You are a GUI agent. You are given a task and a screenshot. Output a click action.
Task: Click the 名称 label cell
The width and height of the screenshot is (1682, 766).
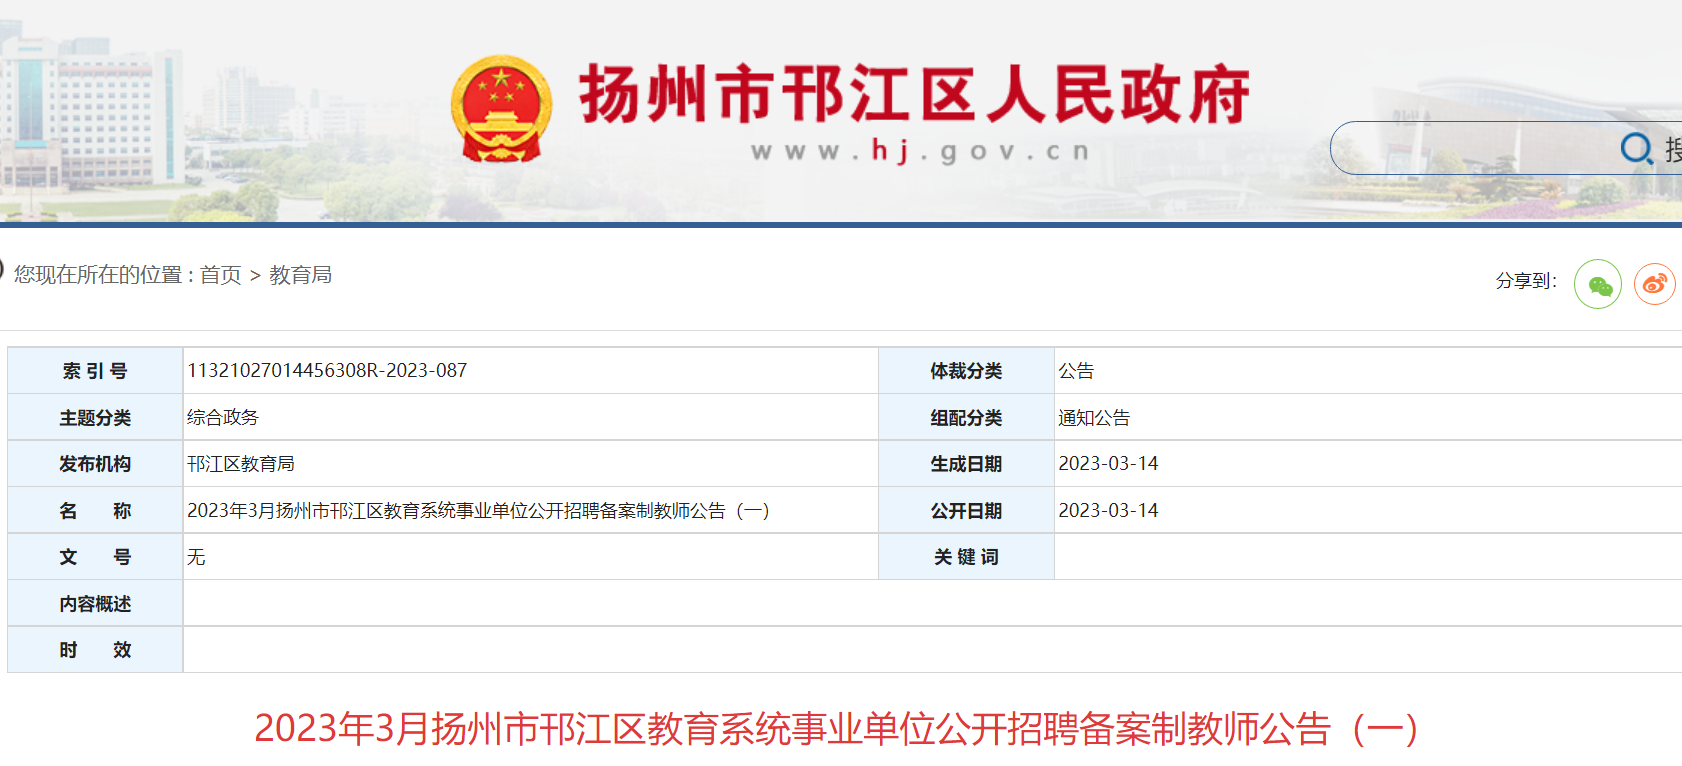[95, 511]
